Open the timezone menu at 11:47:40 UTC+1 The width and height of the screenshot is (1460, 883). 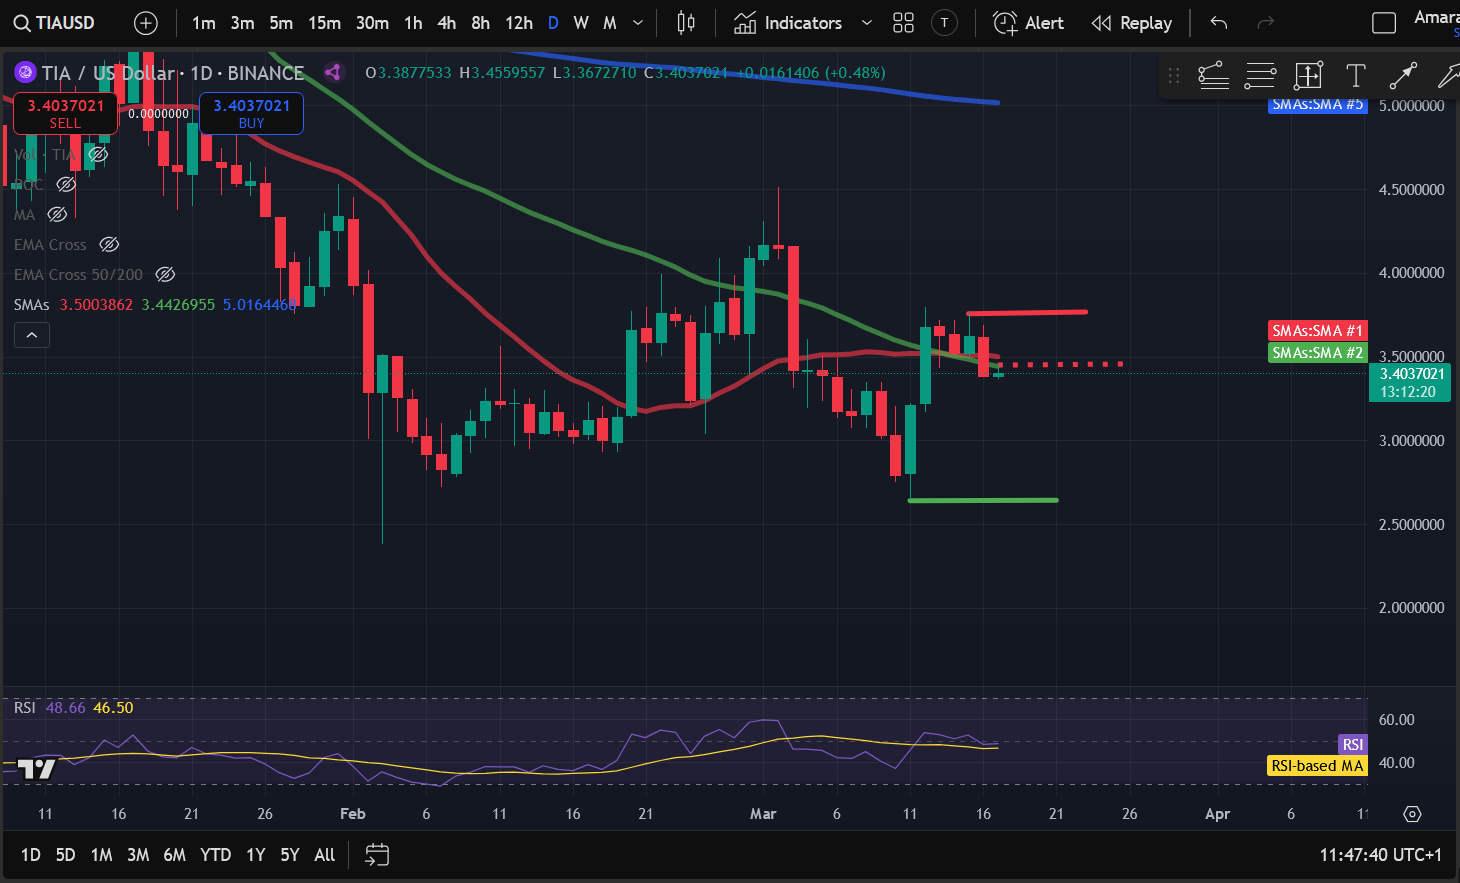pyautogui.click(x=1381, y=855)
